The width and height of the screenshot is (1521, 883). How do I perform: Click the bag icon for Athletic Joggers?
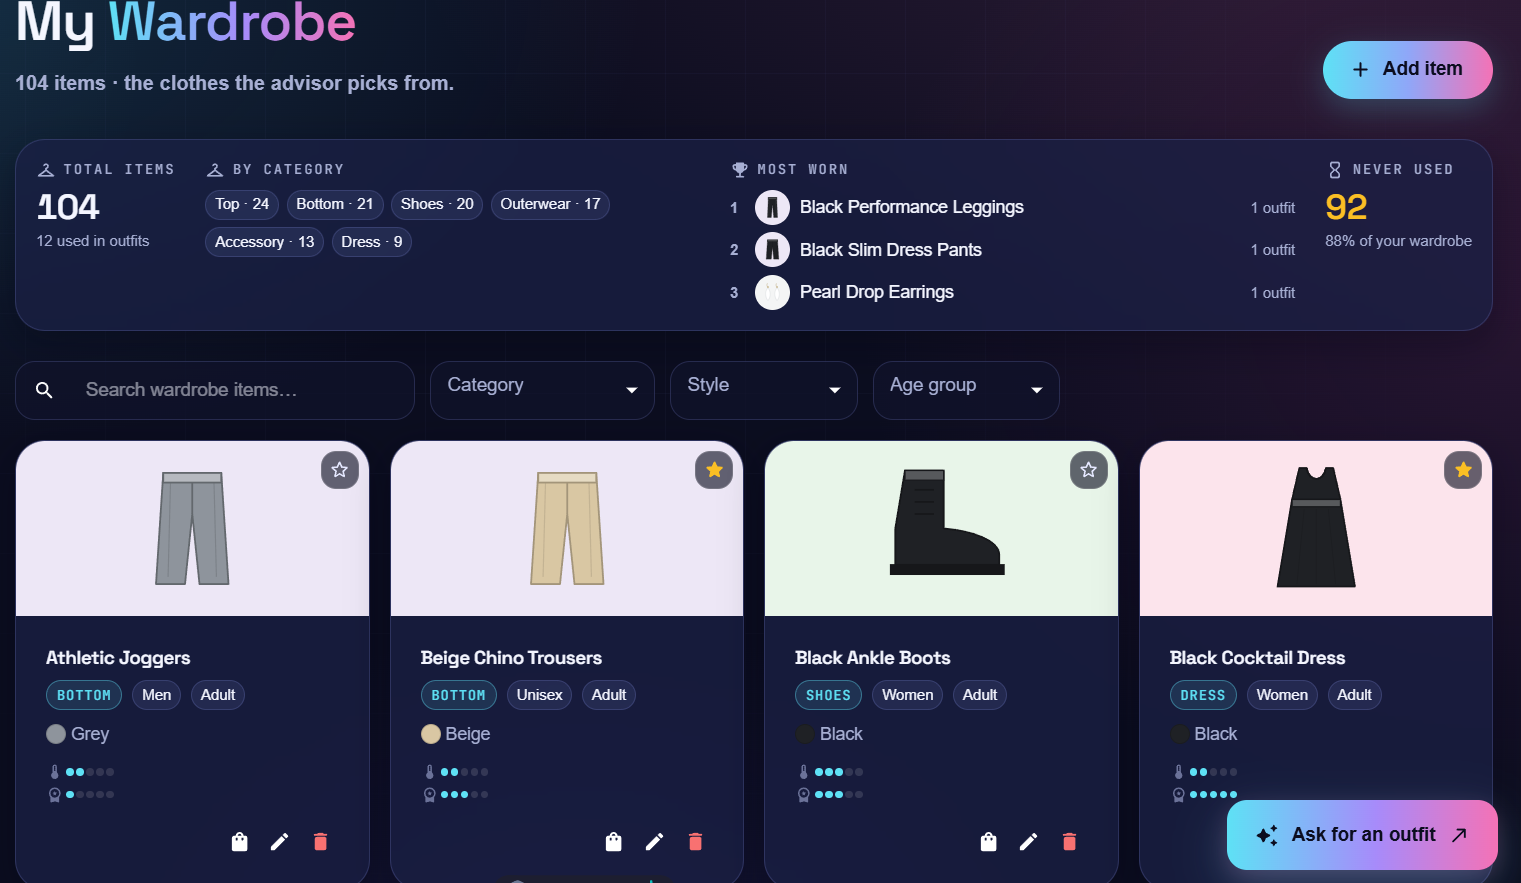pyautogui.click(x=239, y=842)
